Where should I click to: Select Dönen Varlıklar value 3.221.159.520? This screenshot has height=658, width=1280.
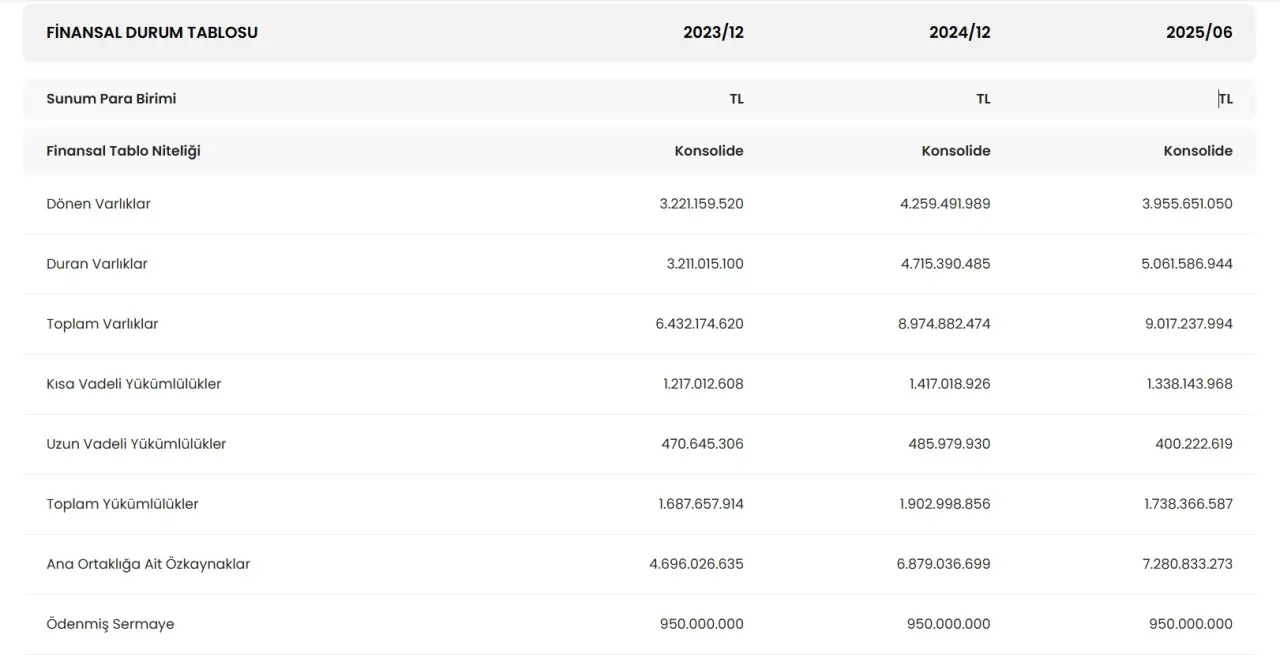coord(701,204)
